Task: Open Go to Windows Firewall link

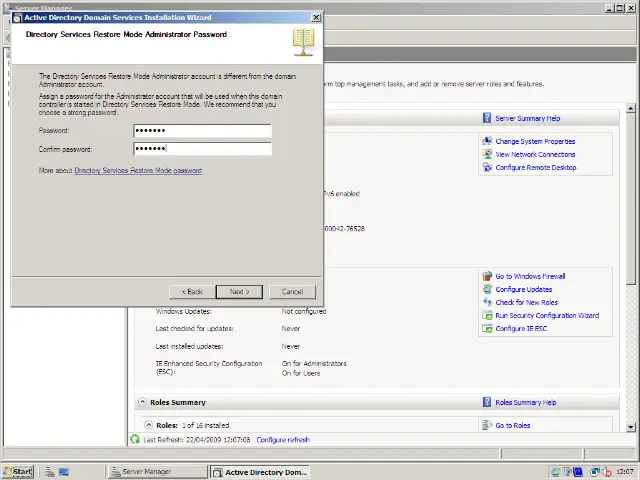Action: tap(530, 276)
